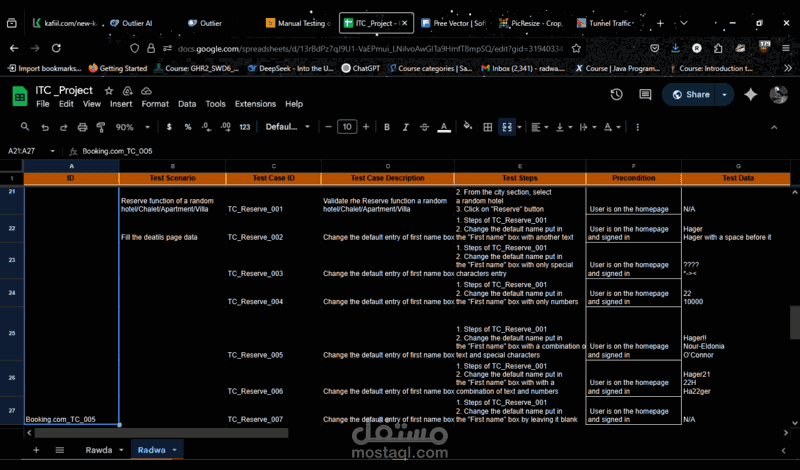Select the paint format roller icon
Viewport: 800px width, 470px height.
click(x=101, y=127)
